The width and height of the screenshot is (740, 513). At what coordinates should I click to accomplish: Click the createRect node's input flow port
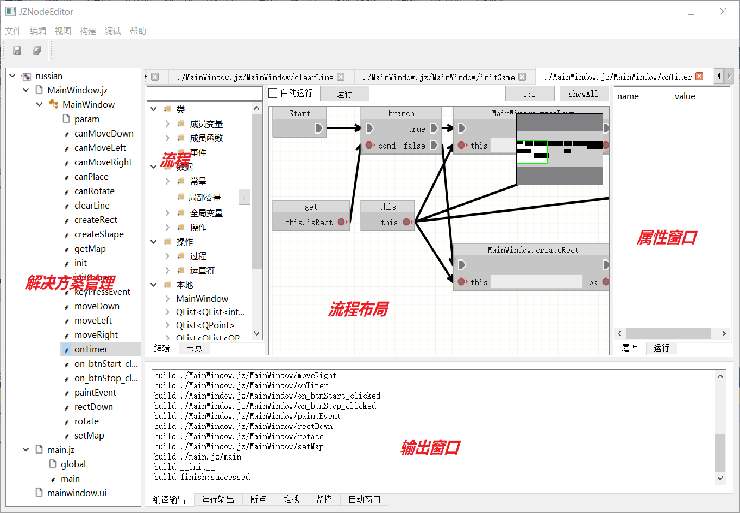point(462,265)
